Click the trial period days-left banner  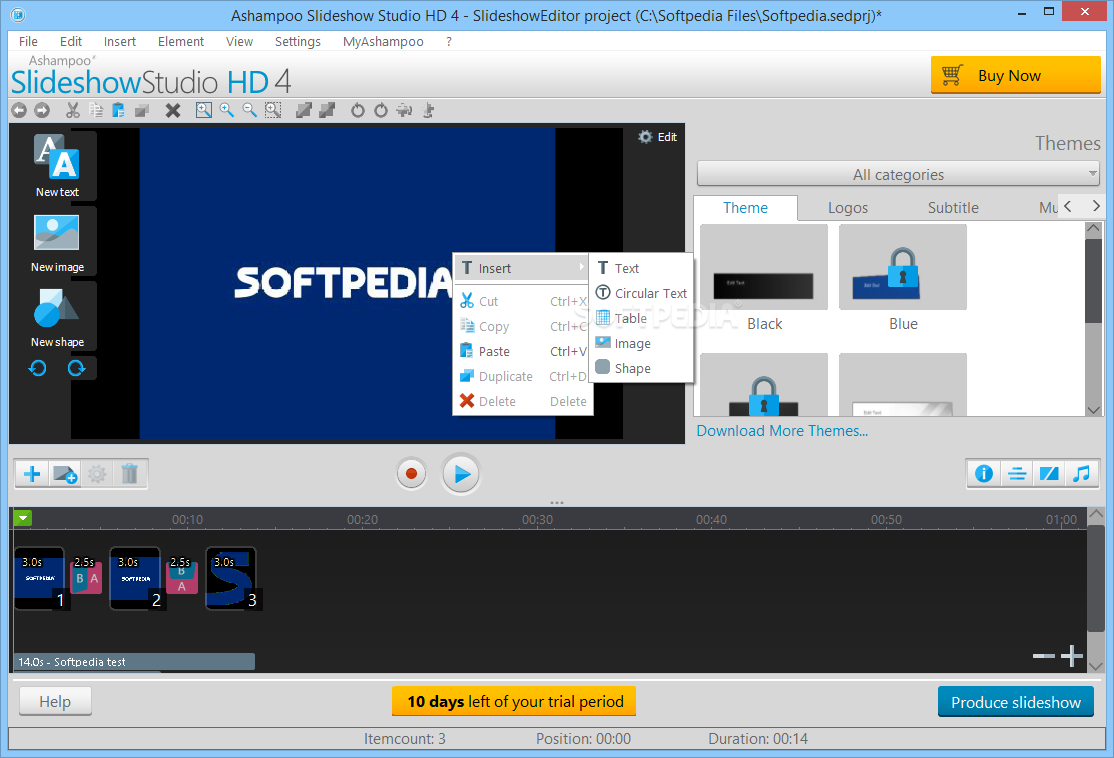click(x=514, y=701)
